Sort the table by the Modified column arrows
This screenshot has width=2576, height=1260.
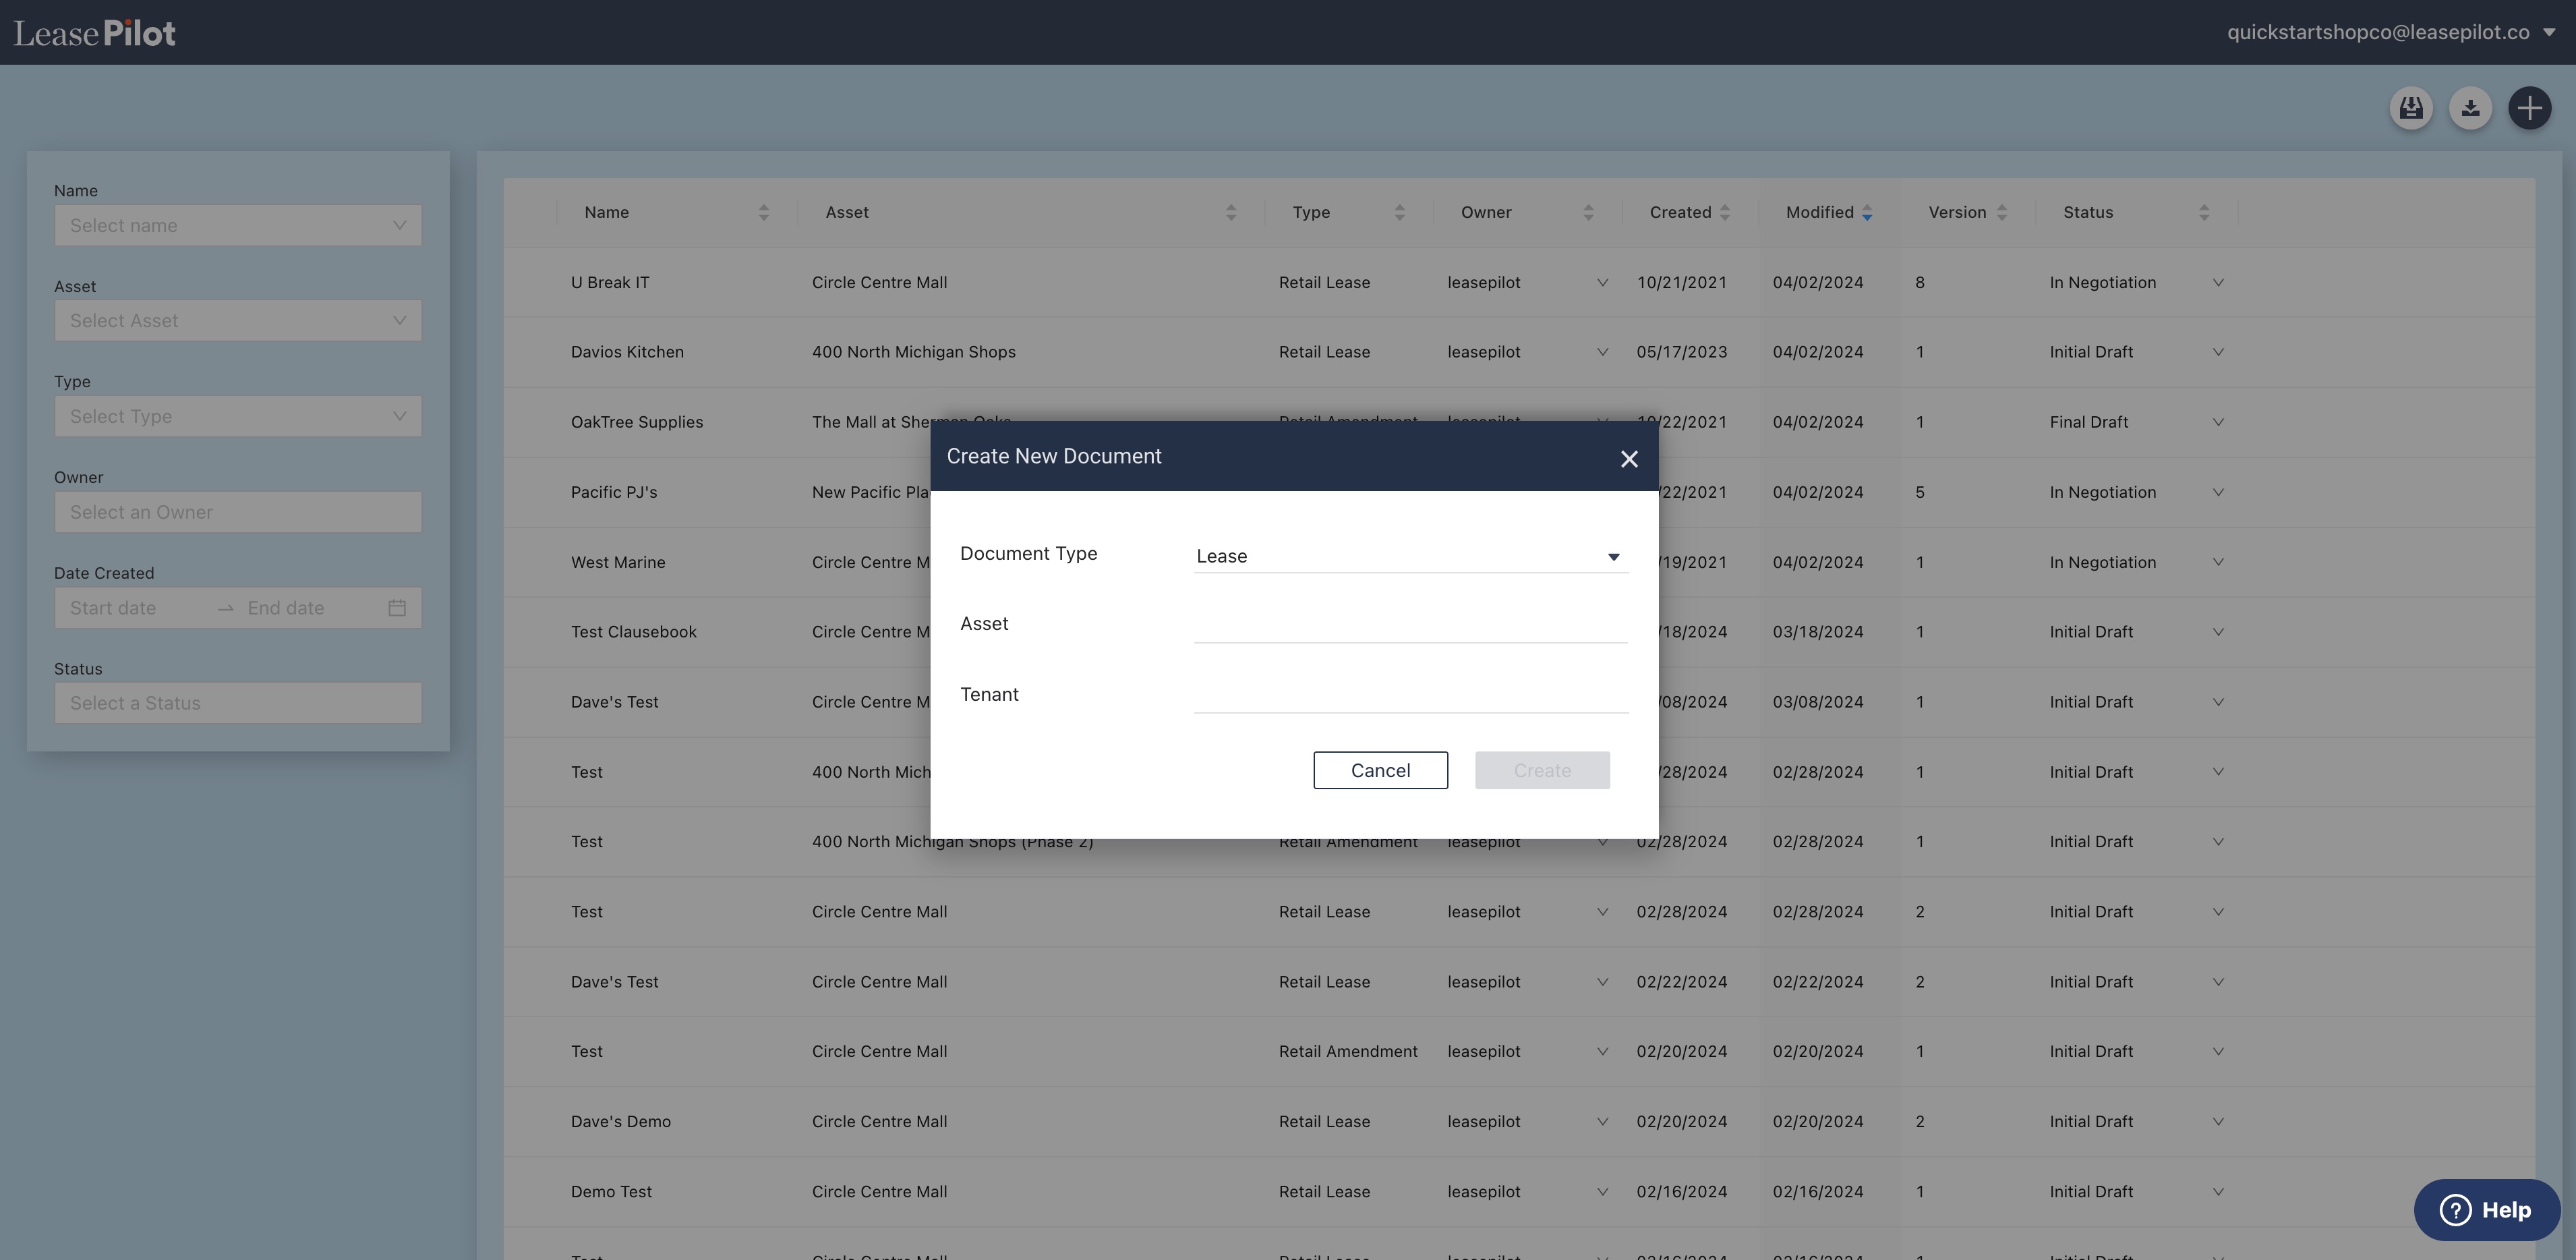[x=1866, y=212]
